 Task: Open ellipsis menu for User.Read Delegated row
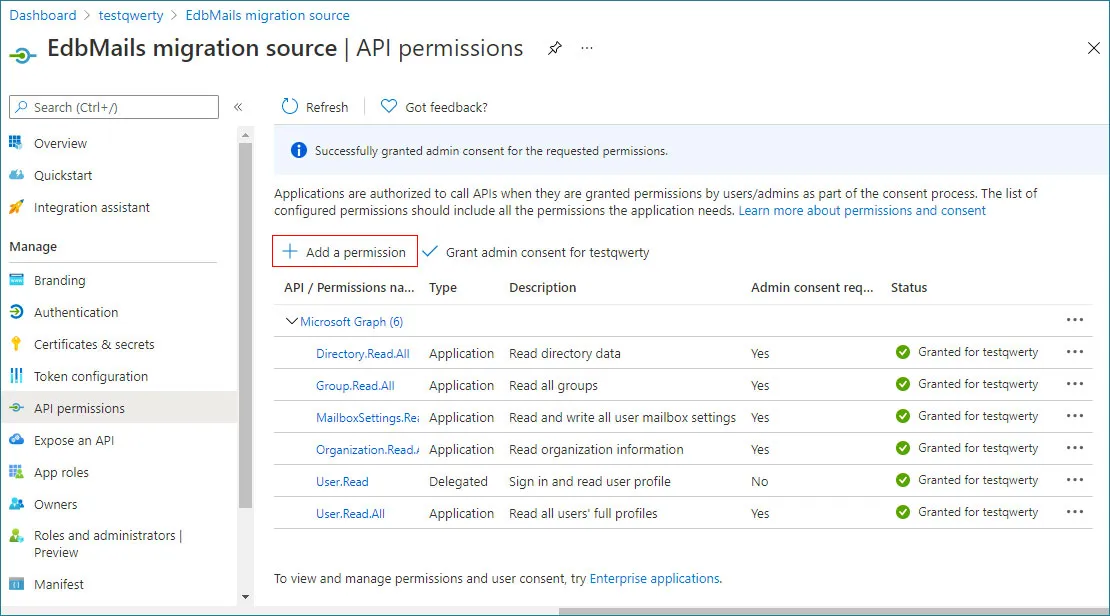tap(1075, 479)
